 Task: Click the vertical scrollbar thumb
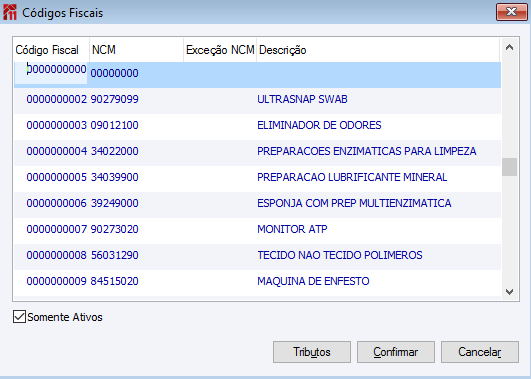click(509, 167)
